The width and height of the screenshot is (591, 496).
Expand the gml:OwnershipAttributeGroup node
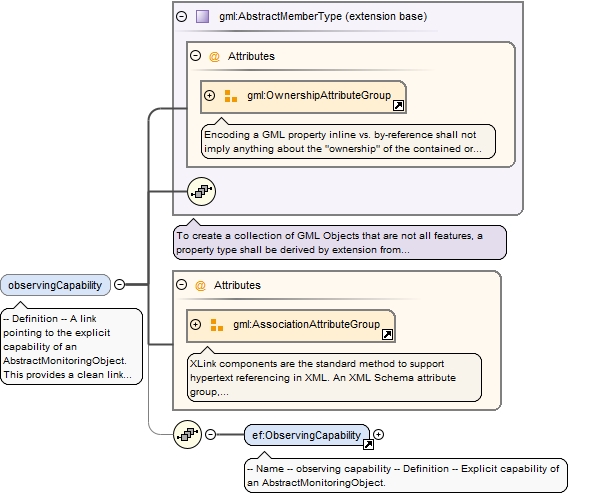[x=210, y=95]
